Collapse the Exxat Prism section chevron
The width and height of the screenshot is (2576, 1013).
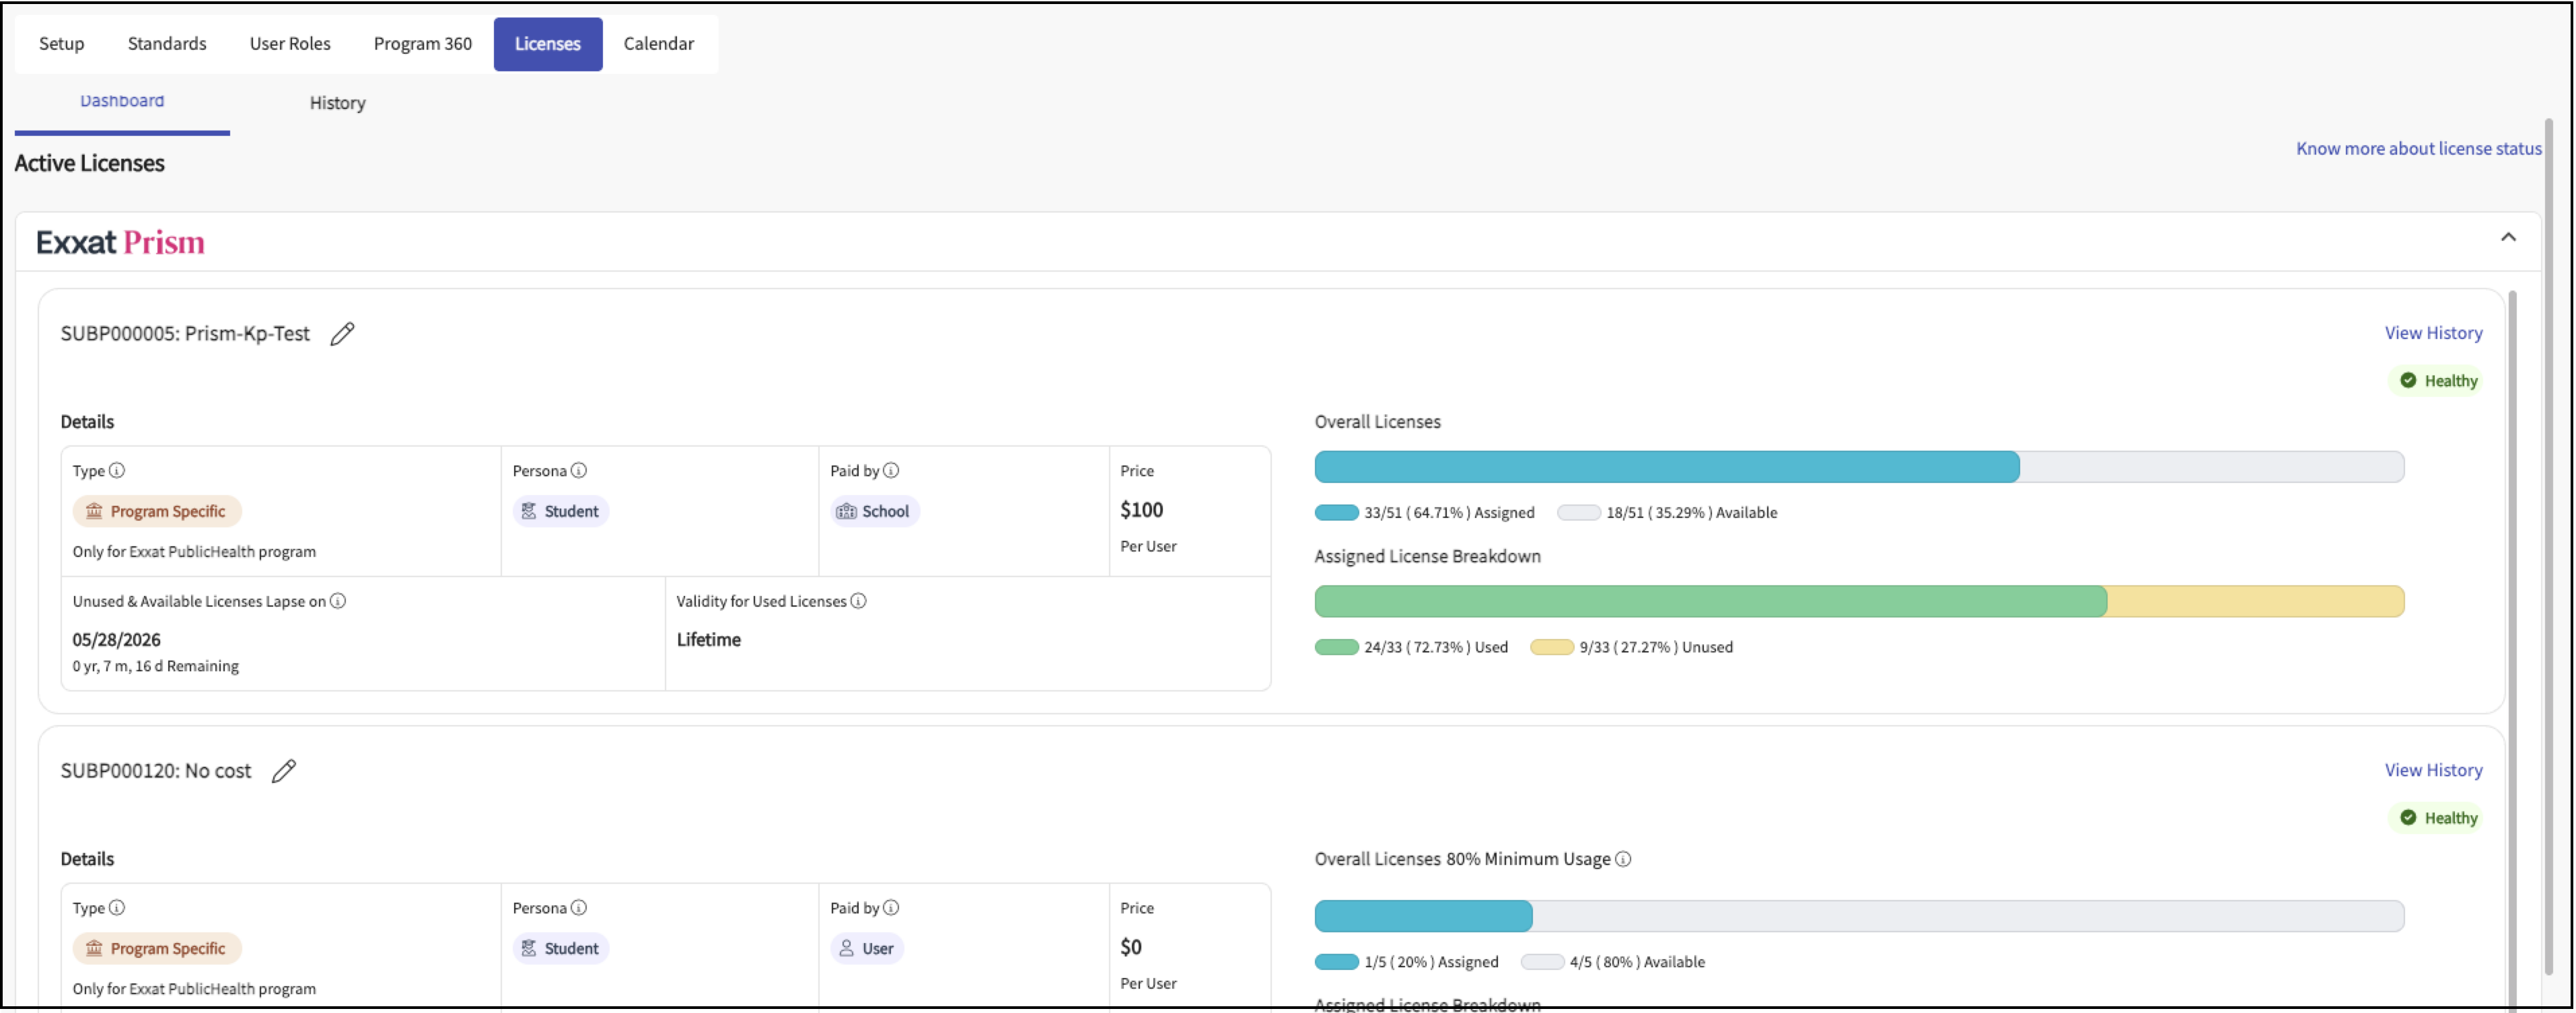pyautogui.click(x=2507, y=237)
